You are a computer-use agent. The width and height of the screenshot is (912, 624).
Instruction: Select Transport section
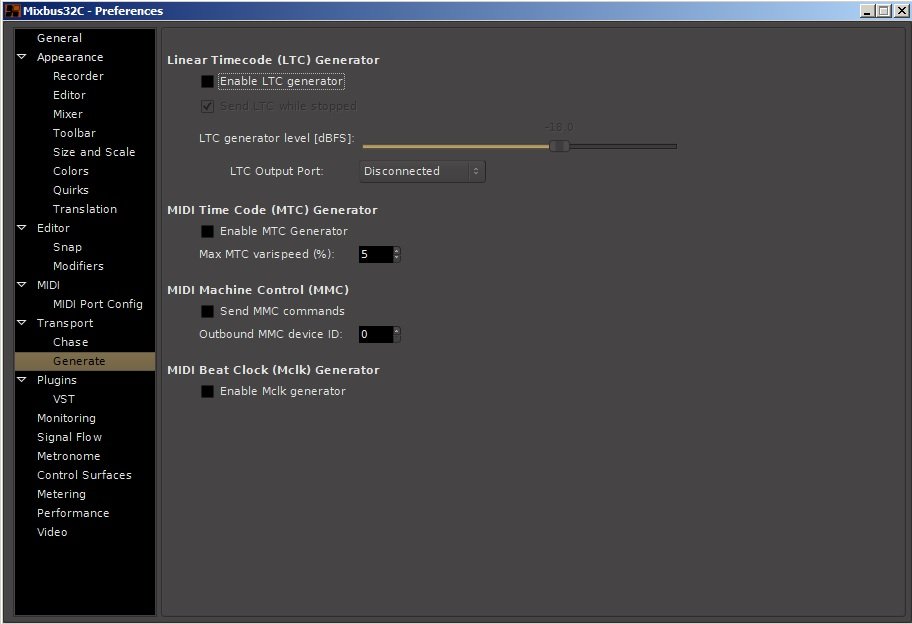tap(65, 323)
